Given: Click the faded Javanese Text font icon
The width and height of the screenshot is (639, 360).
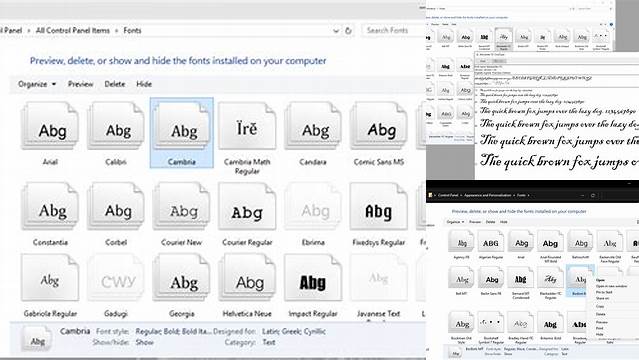Looking at the screenshot, I should (x=379, y=278).
